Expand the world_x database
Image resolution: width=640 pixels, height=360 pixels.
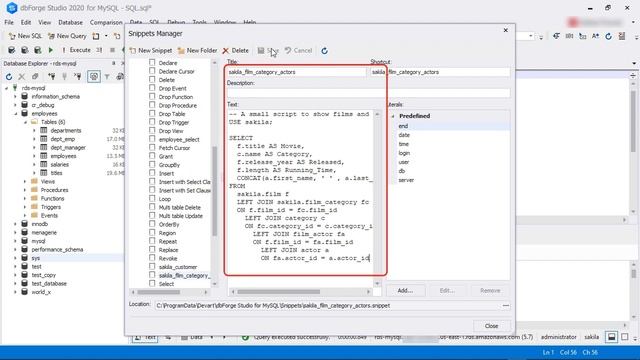pyautogui.click(x=16, y=292)
